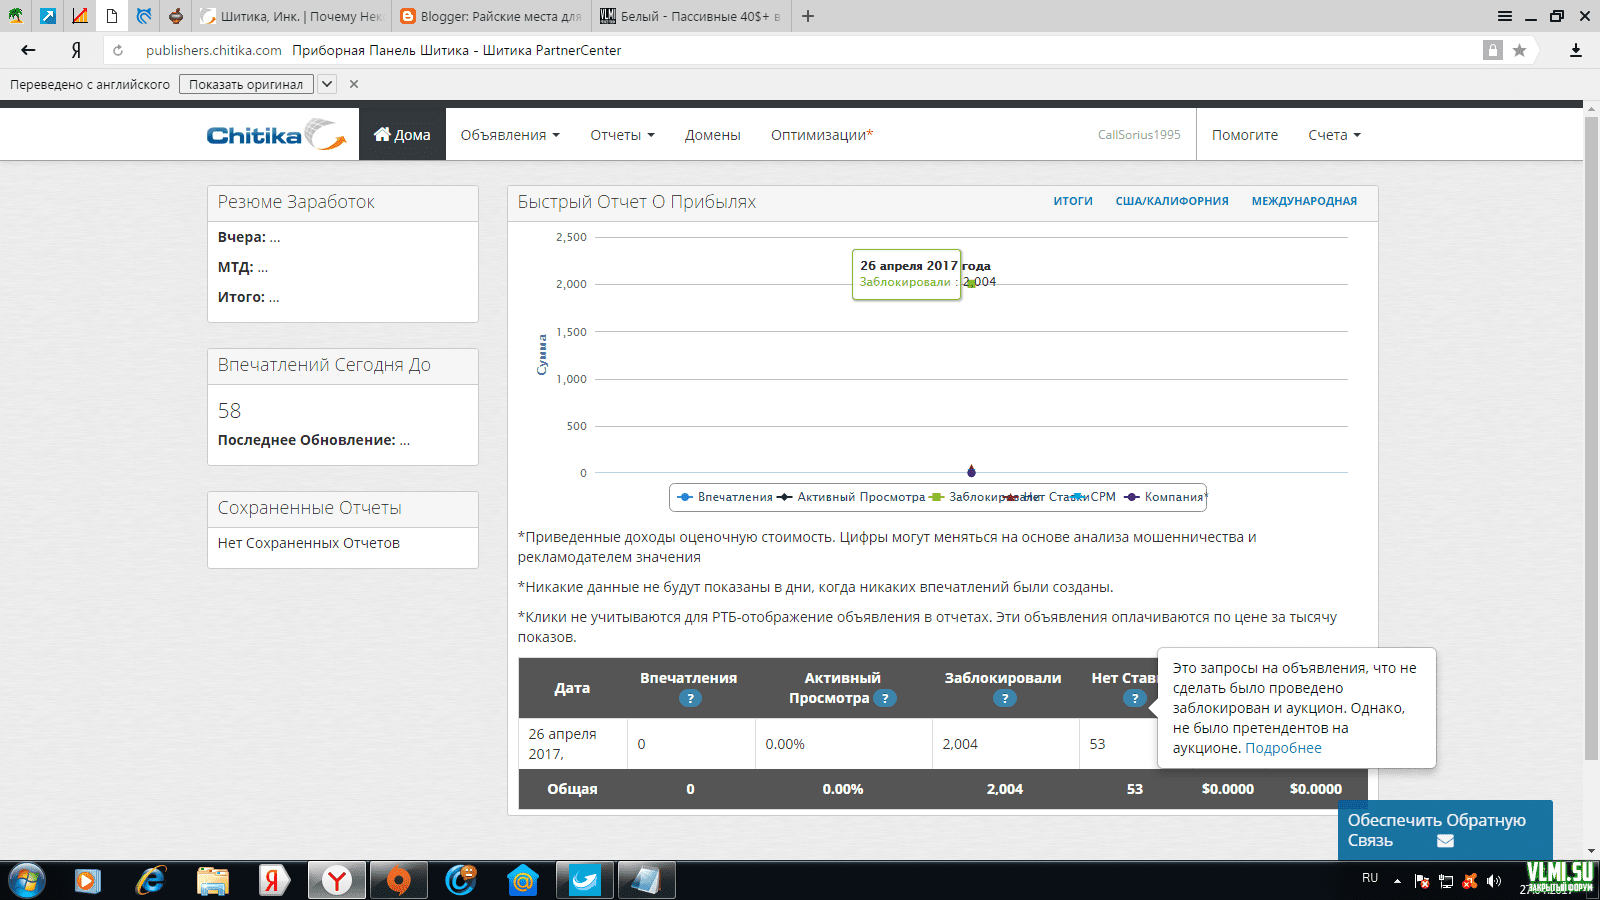The height and width of the screenshot is (900, 1600).
Task: Click the help icon beside Активный Просмотра
Action: click(x=884, y=698)
